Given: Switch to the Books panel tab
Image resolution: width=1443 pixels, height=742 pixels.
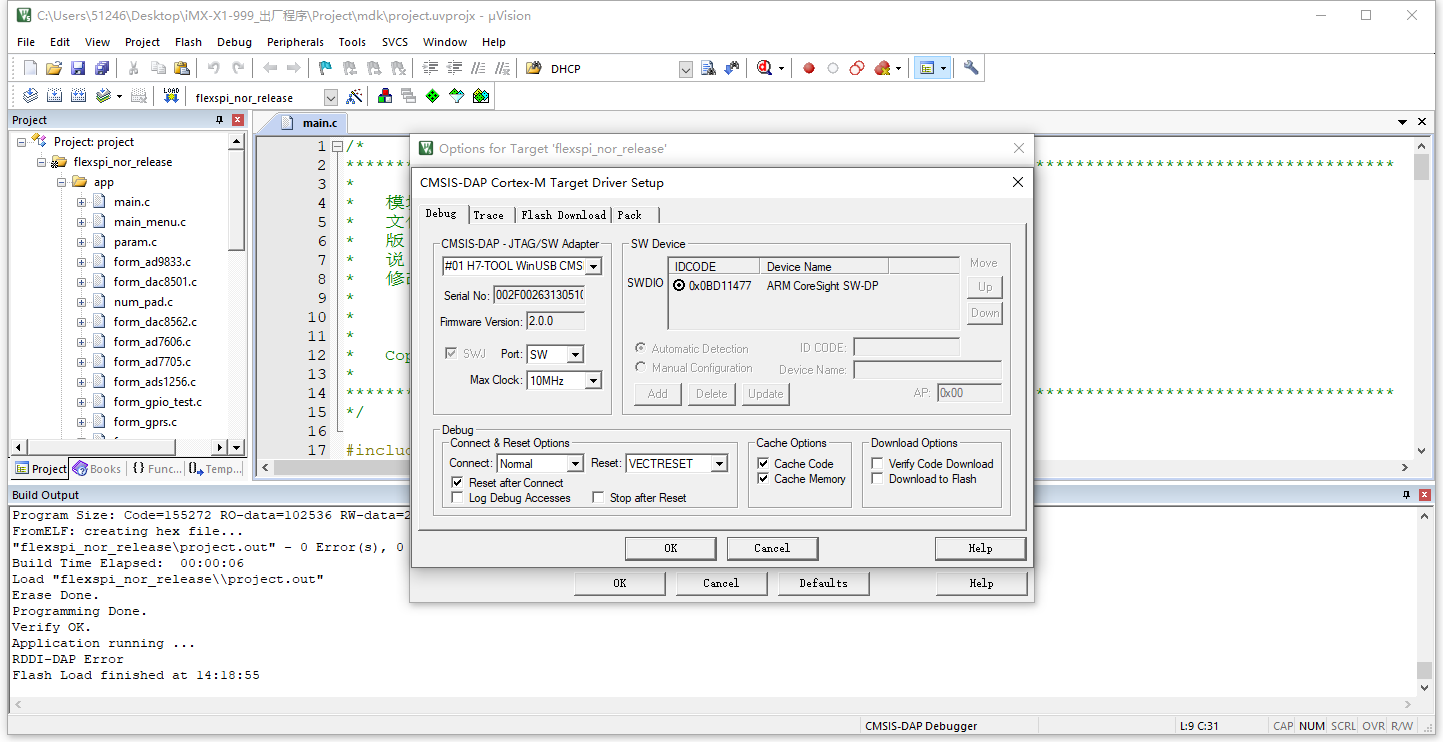Looking at the screenshot, I should click(x=96, y=469).
